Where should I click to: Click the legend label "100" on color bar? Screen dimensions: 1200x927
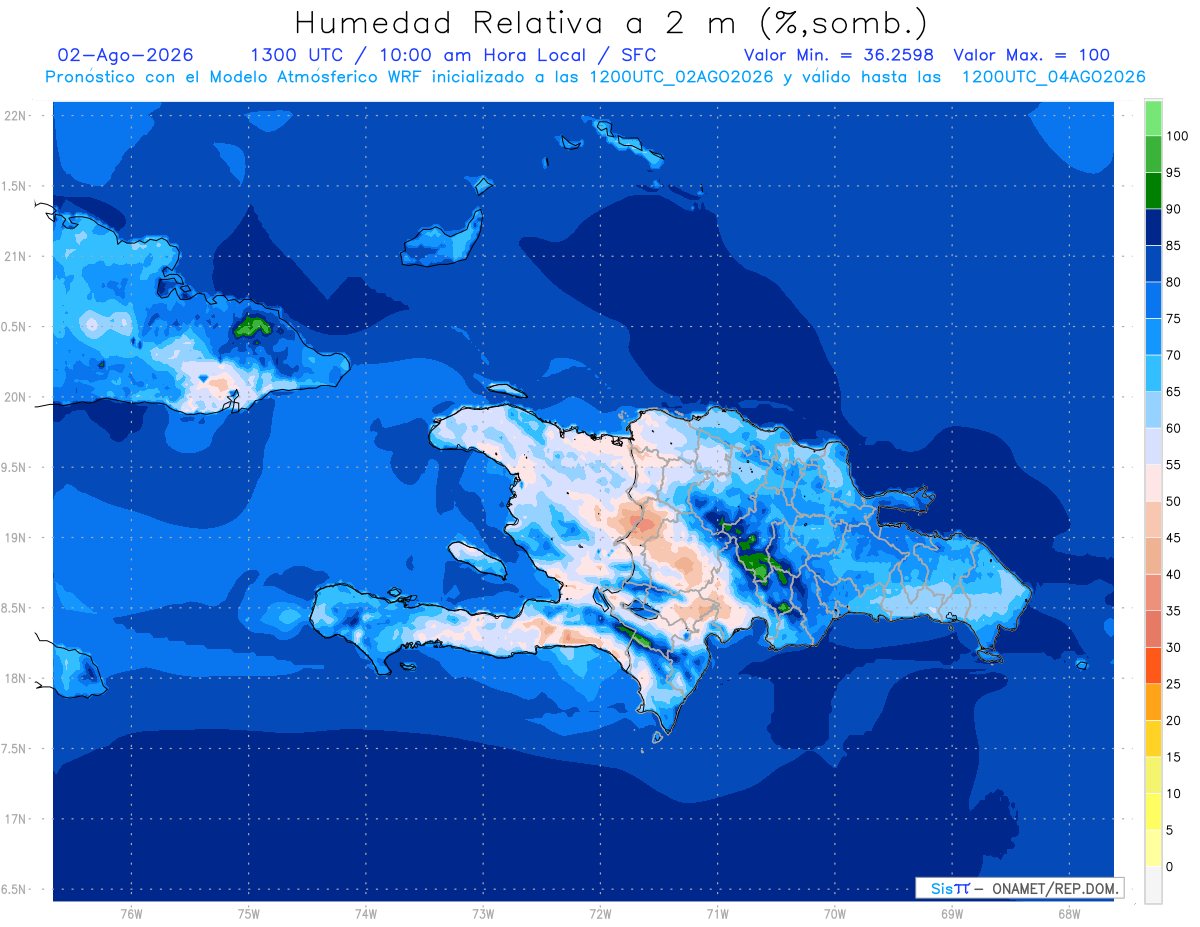coord(1176,136)
